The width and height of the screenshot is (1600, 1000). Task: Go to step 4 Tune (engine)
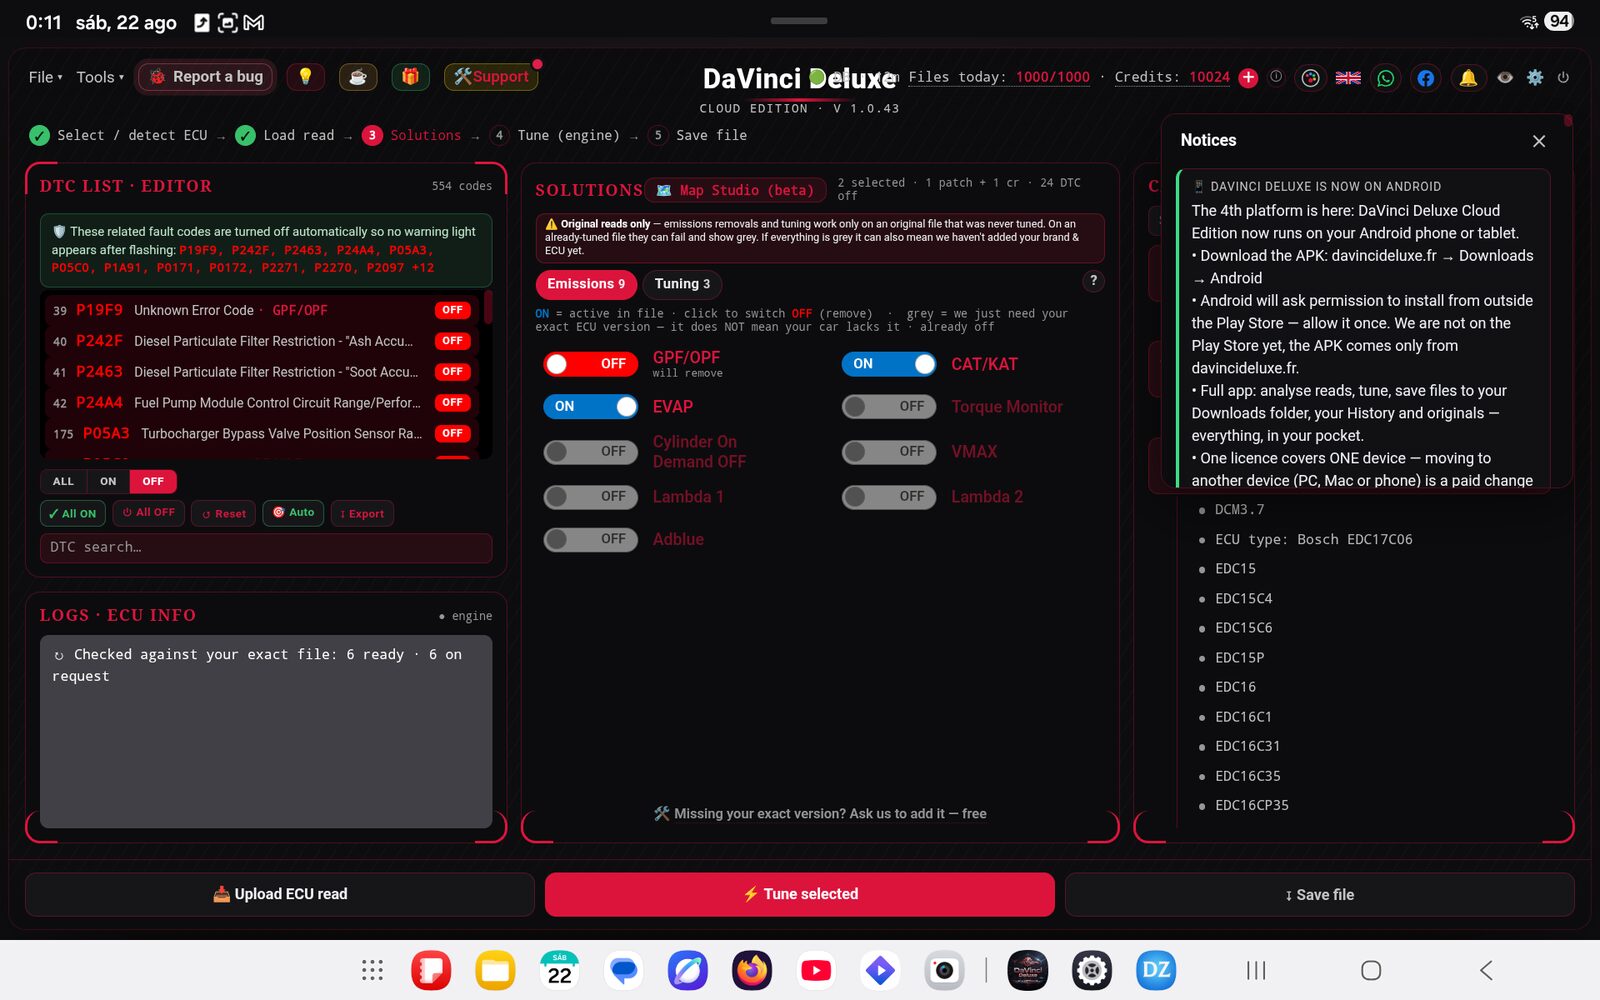(555, 135)
